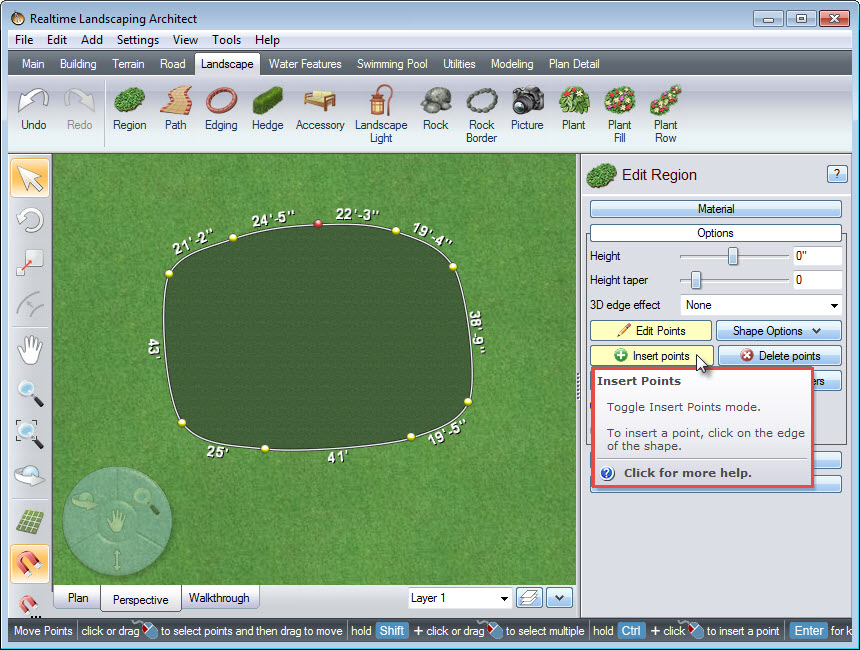Switch to the Utilities tab
The width and height of the screenshot is (860, 650).
[x=459, y=64]
